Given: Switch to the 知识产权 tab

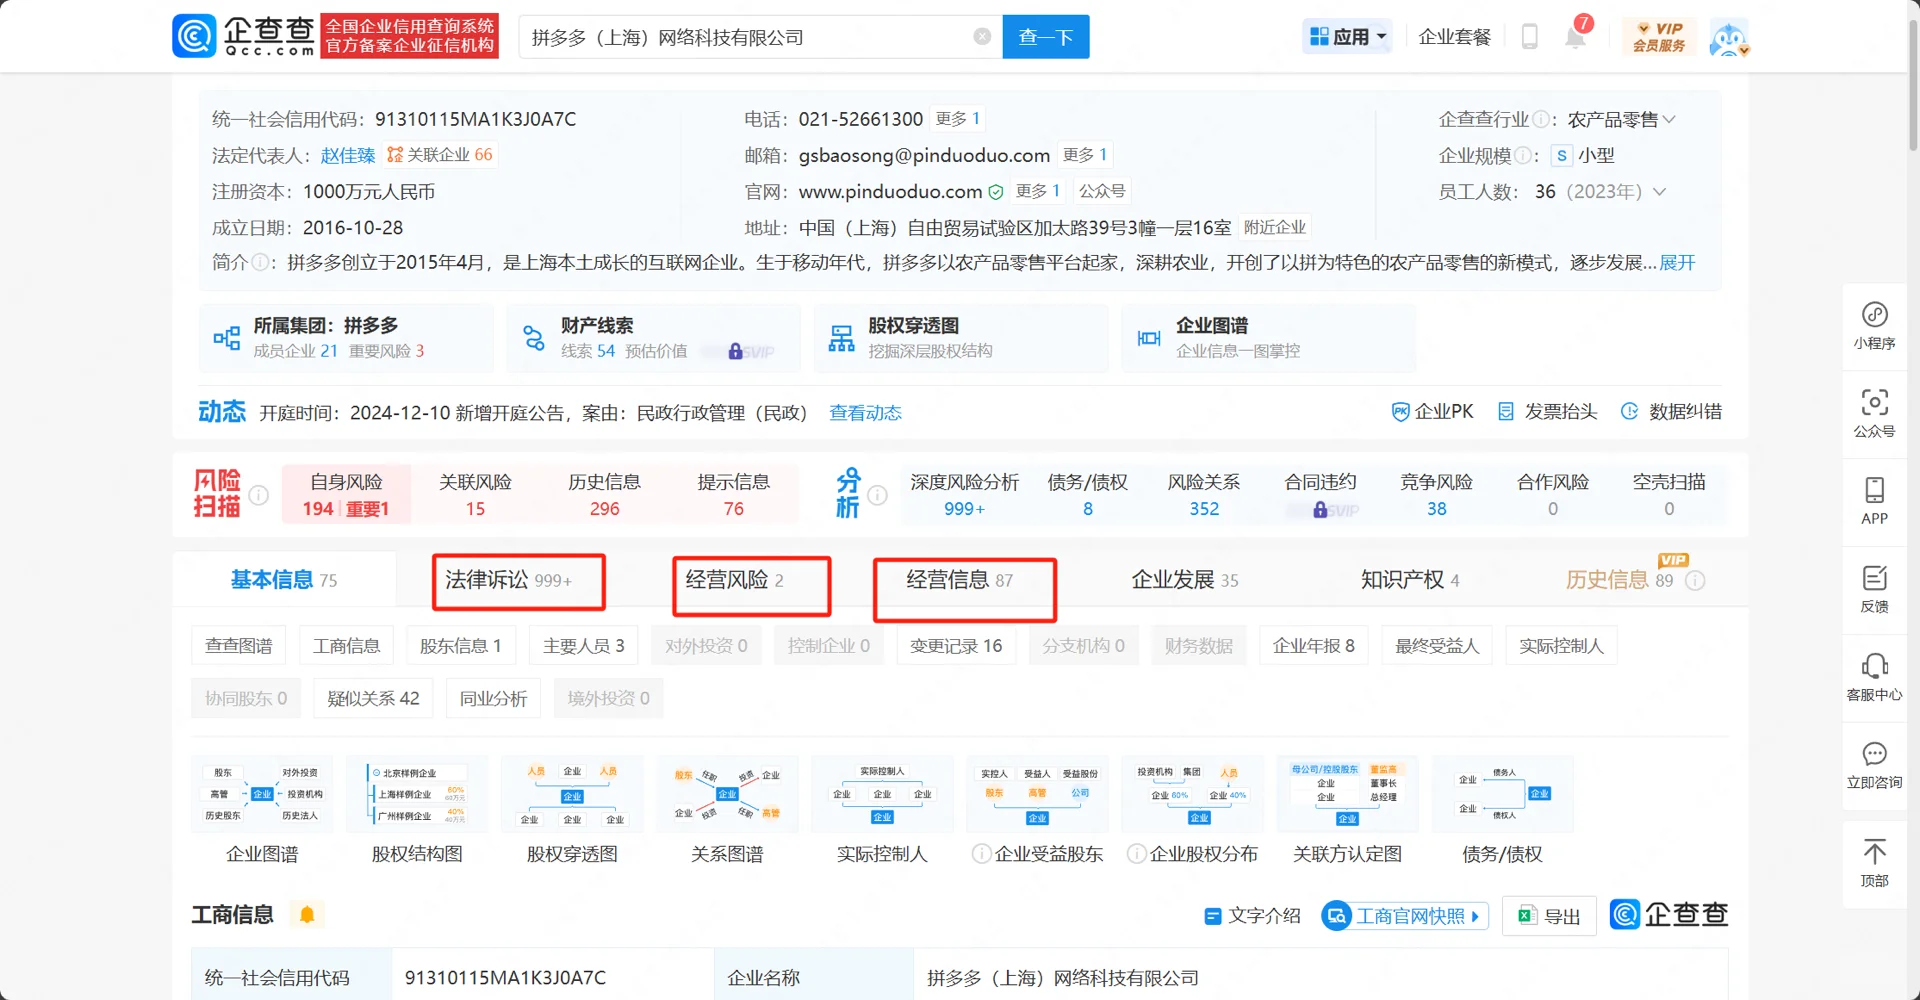Looking at the screenshot, I should (1410, 580).
